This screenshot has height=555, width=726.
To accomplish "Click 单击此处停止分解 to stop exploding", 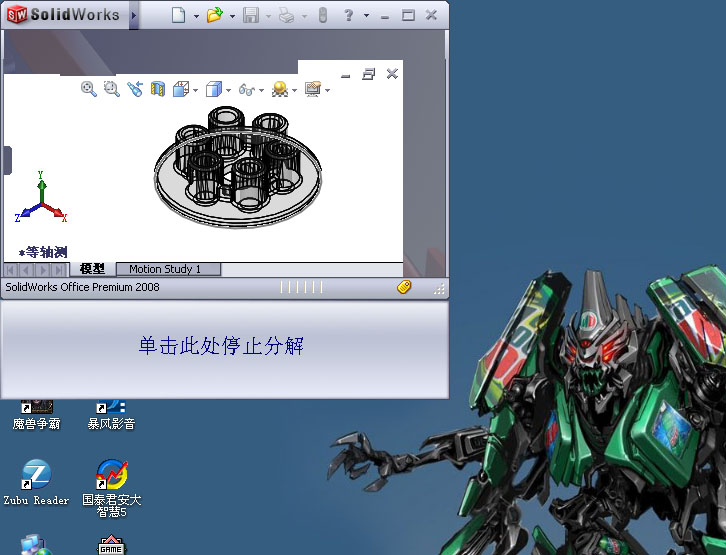I will (x=221, y=346).
